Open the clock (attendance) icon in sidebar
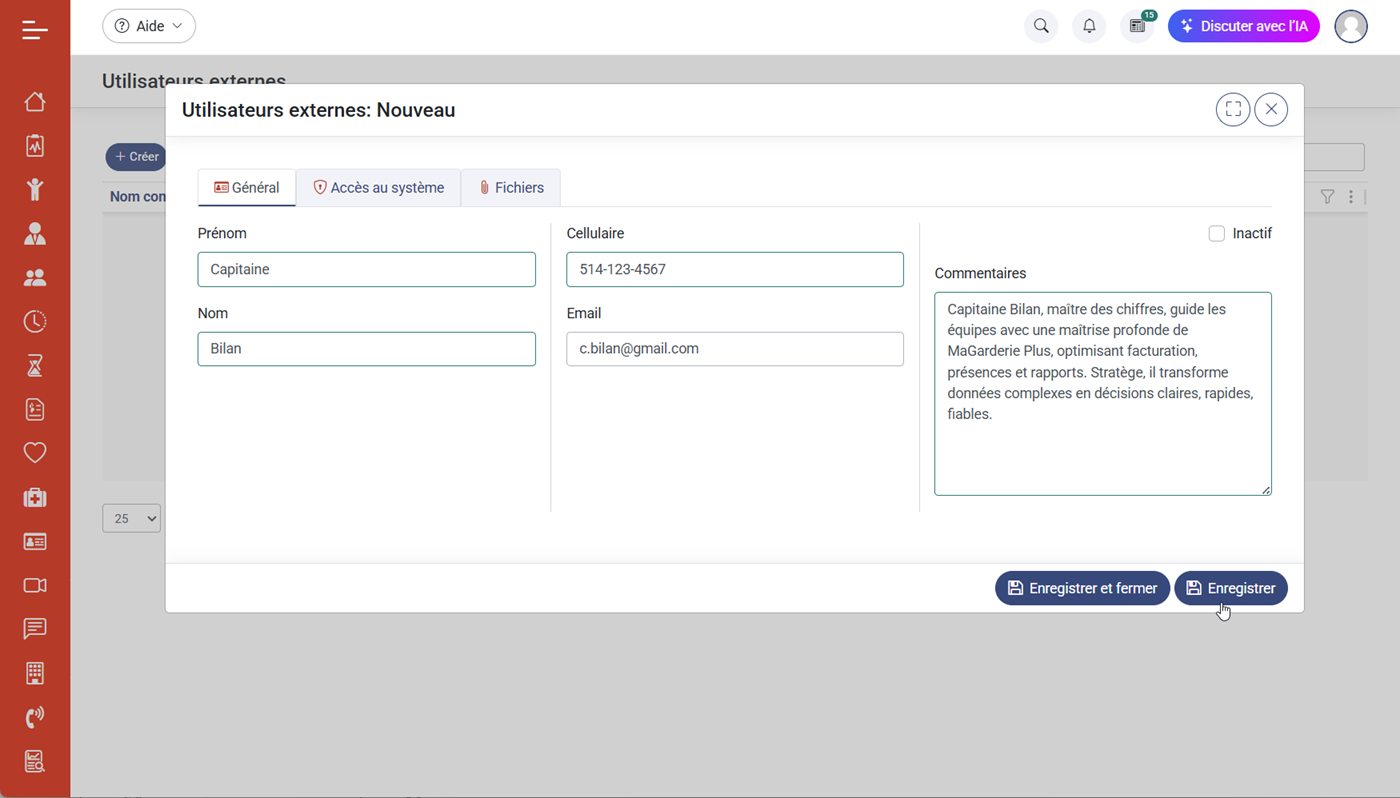 35,321
